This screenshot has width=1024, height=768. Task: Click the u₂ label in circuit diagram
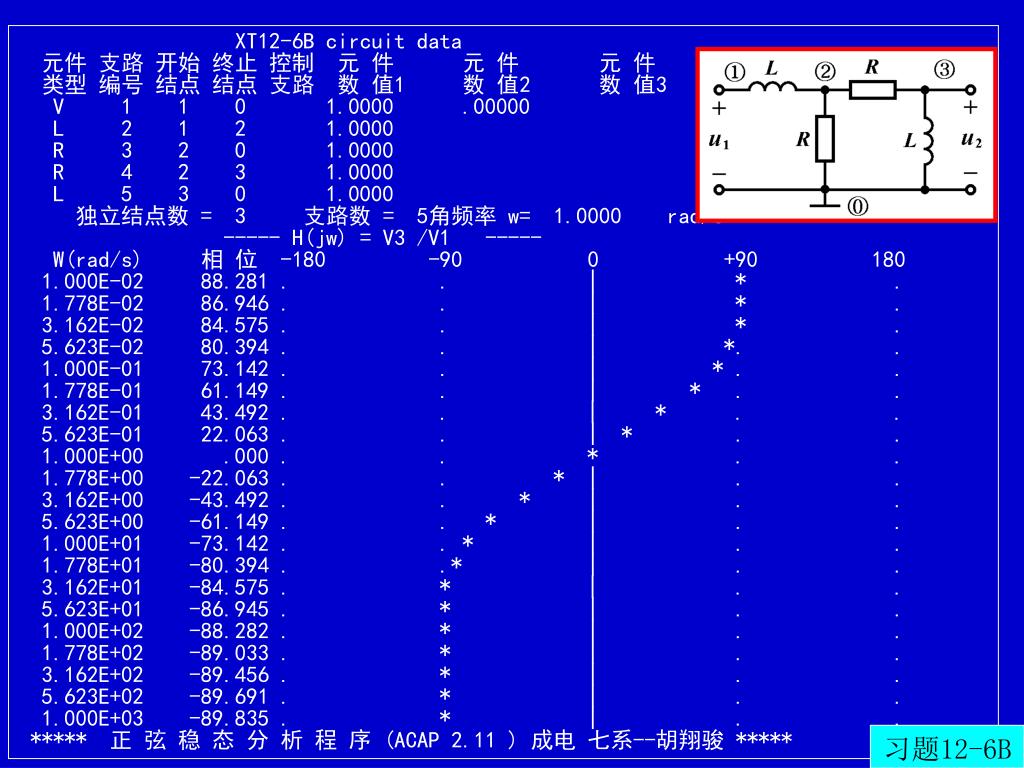[x=972, y=140]
